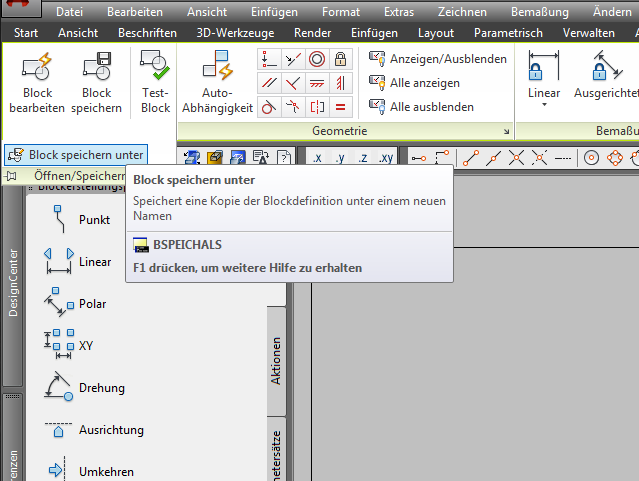Choose the Linear parameter in palette

77,261
